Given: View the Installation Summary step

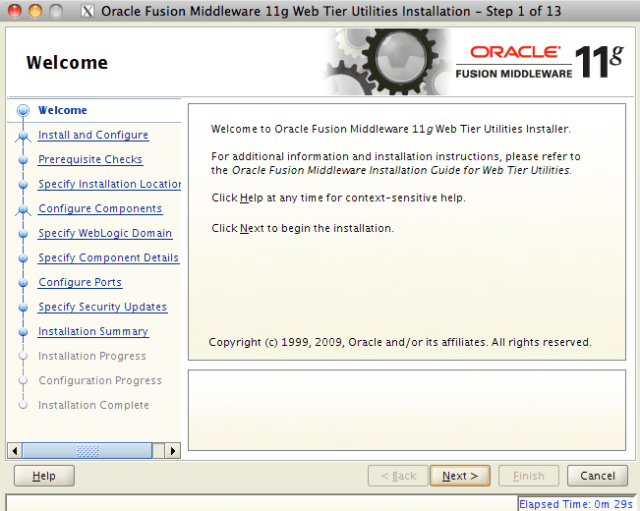Looking at the screenshot, I should pos(93,332).
